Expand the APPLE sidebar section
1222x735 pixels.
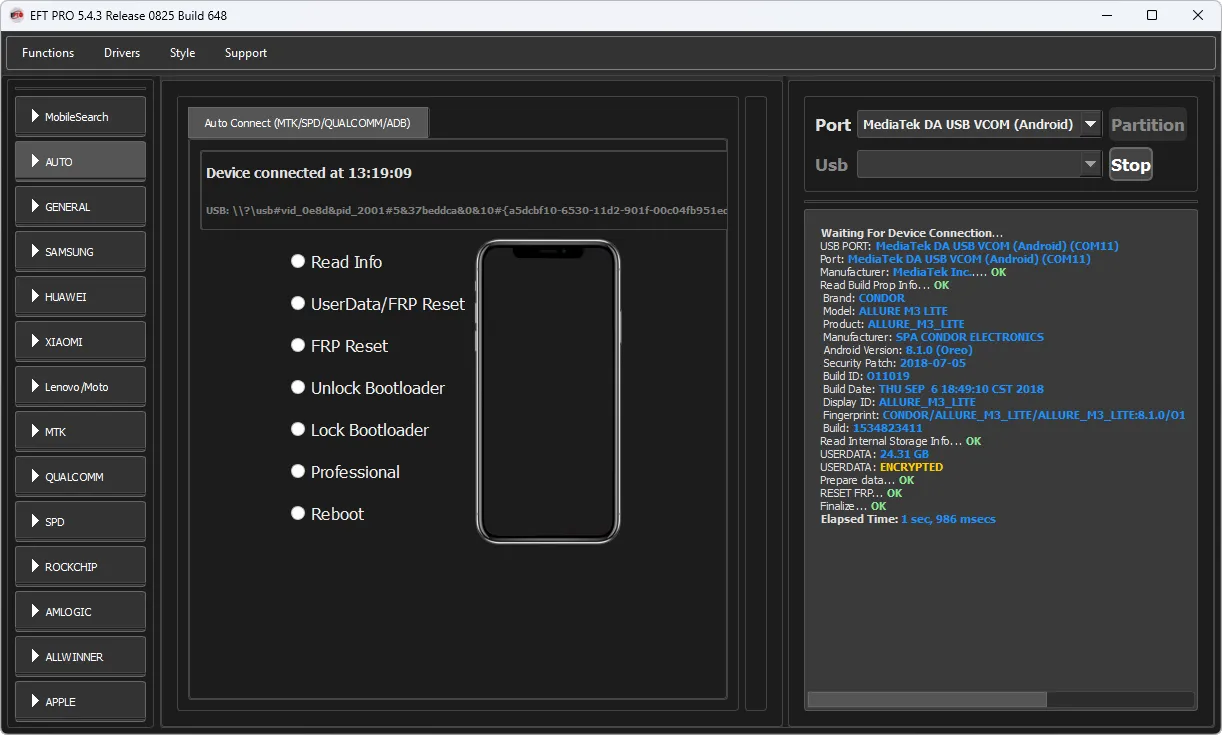tap(80, 702)
